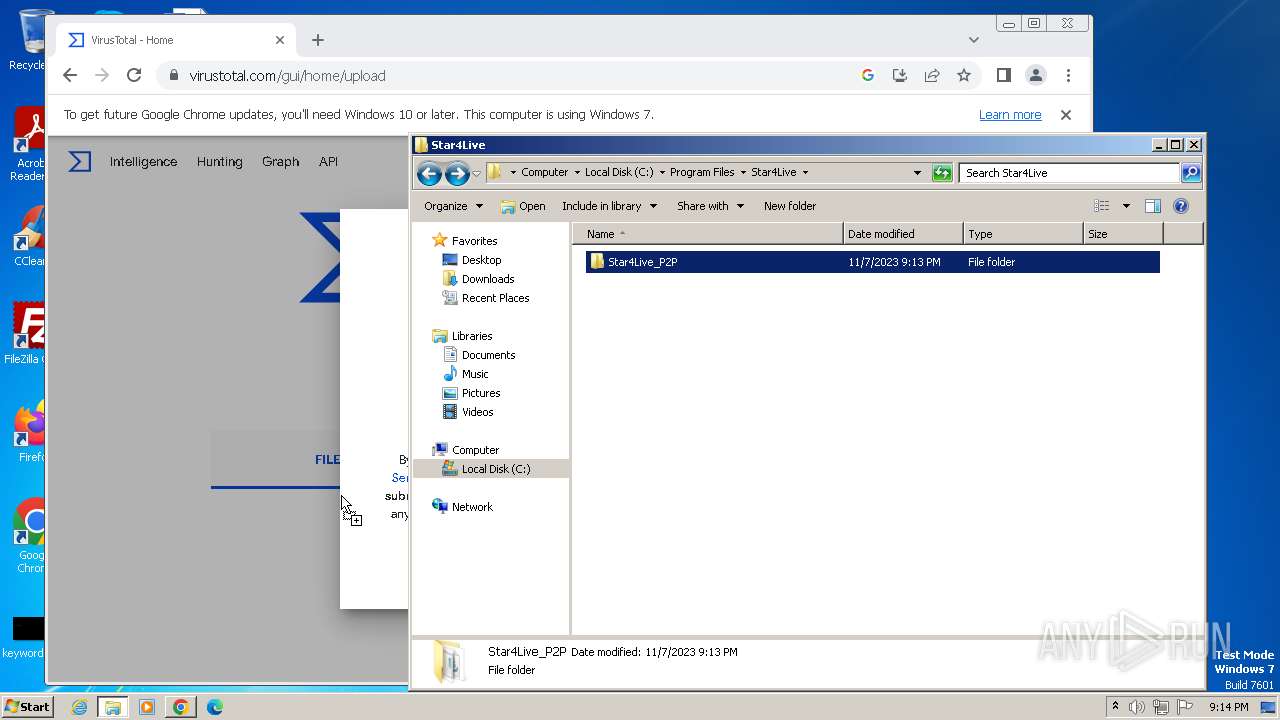
Task: Open the Videos library
Action: click(477, 412)
